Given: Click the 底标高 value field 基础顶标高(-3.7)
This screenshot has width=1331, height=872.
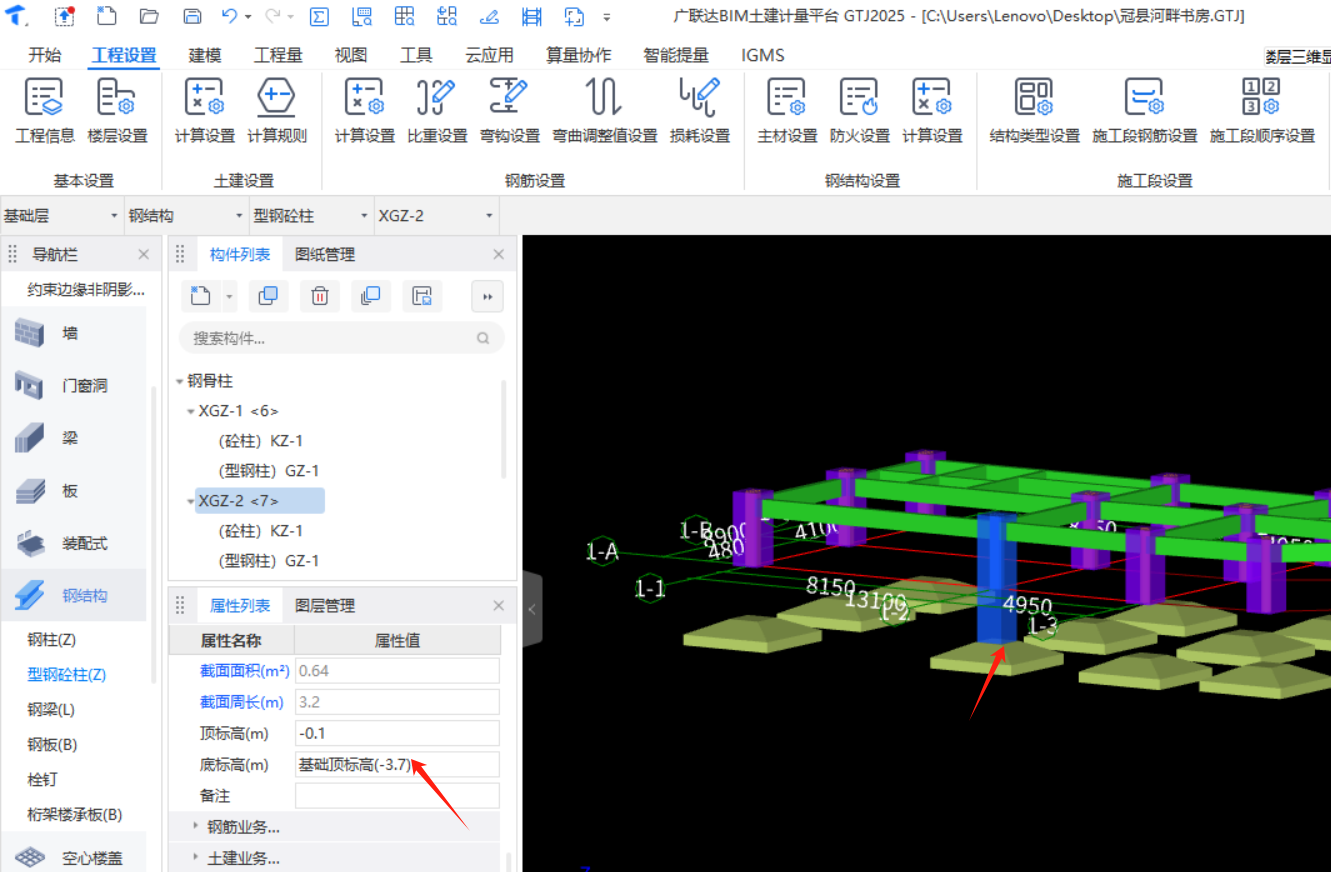Looking at the screenshot, I should 397,765.
